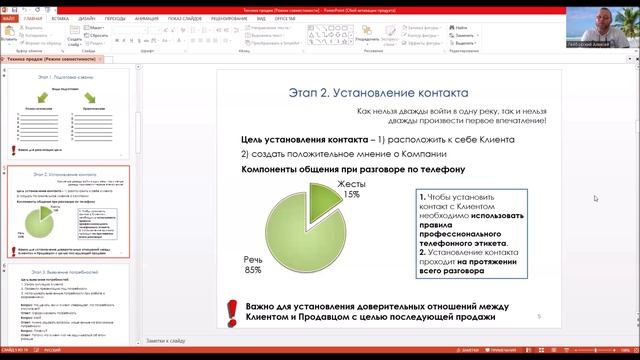Click the Cut (Вырезать) command
Image resolution: width=640 pixels, height=360 pixels.
click(31, 28)
